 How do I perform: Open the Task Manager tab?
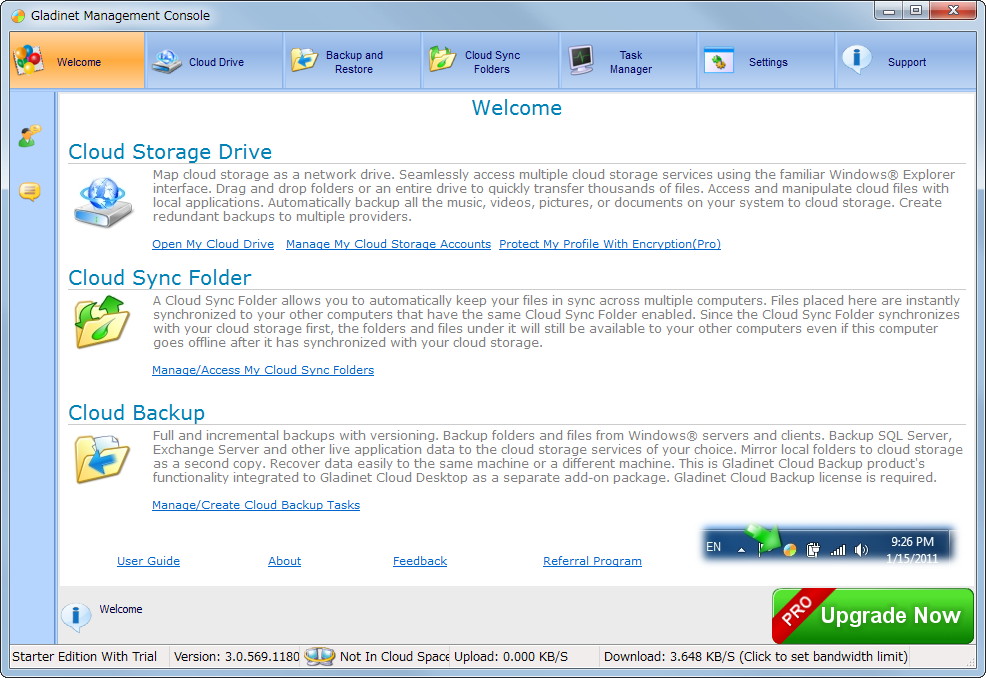click(627, 60)
